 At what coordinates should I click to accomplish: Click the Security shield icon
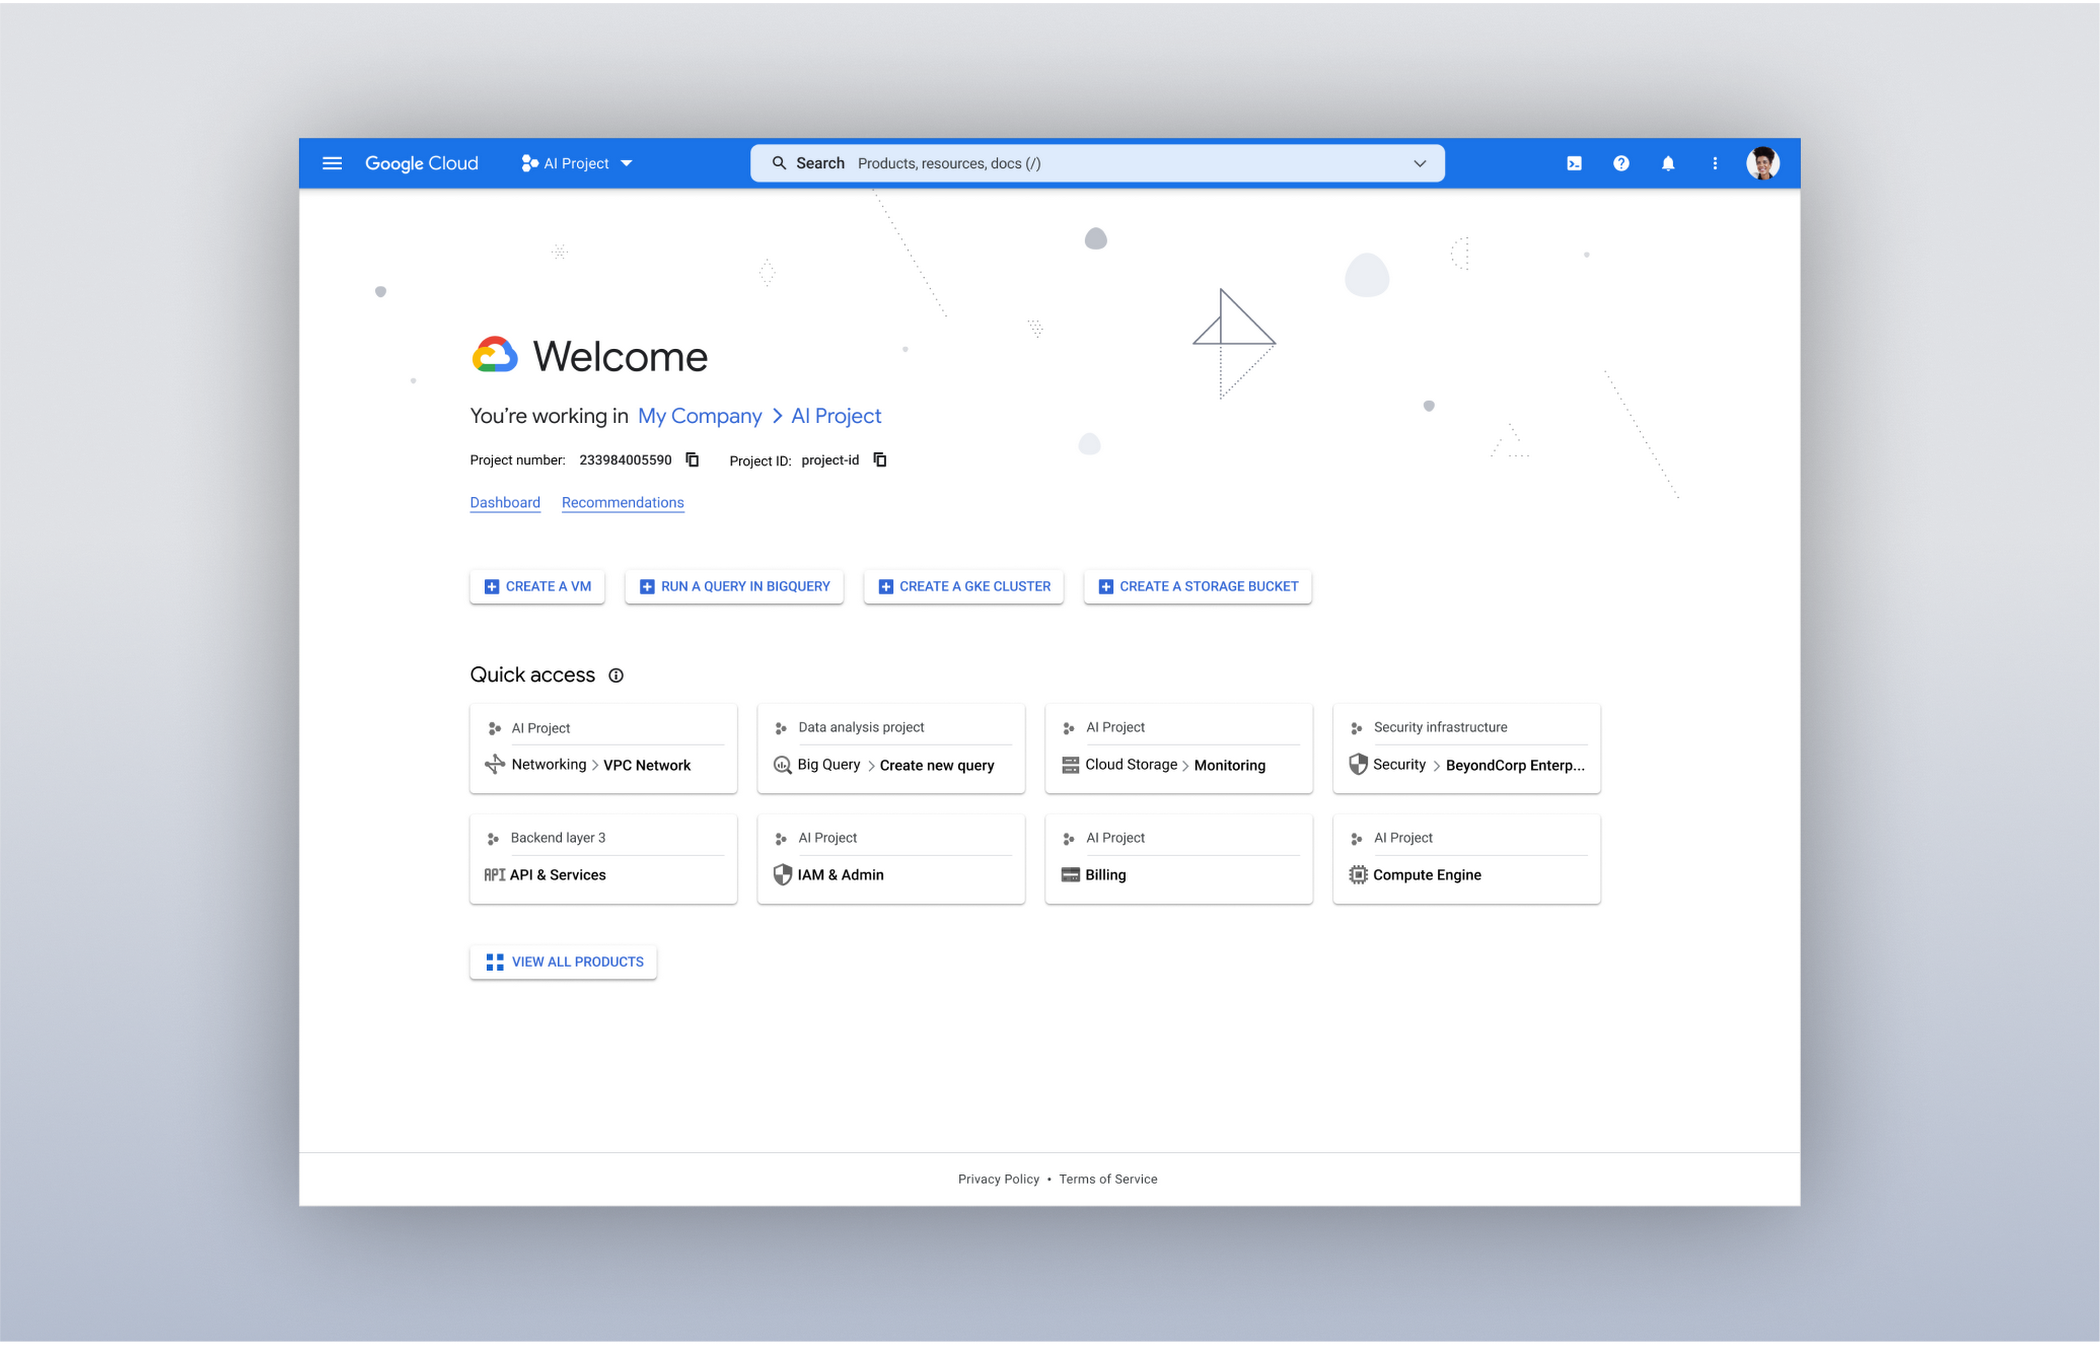pos(1358,765)
